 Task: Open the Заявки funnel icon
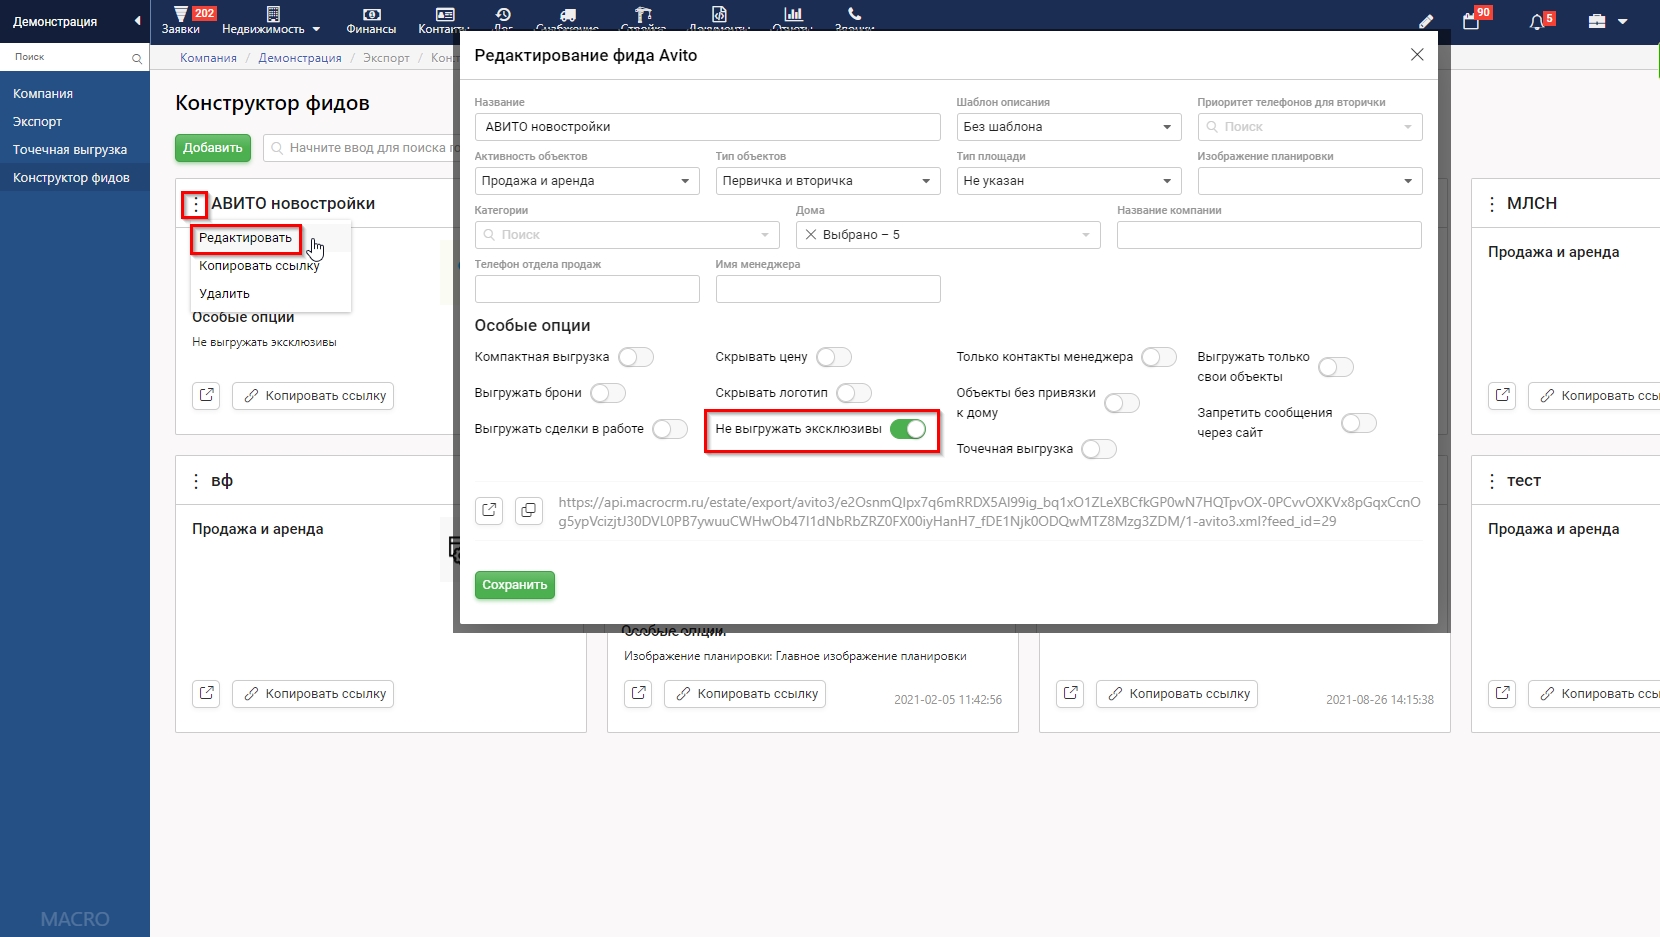coord(181,14)
